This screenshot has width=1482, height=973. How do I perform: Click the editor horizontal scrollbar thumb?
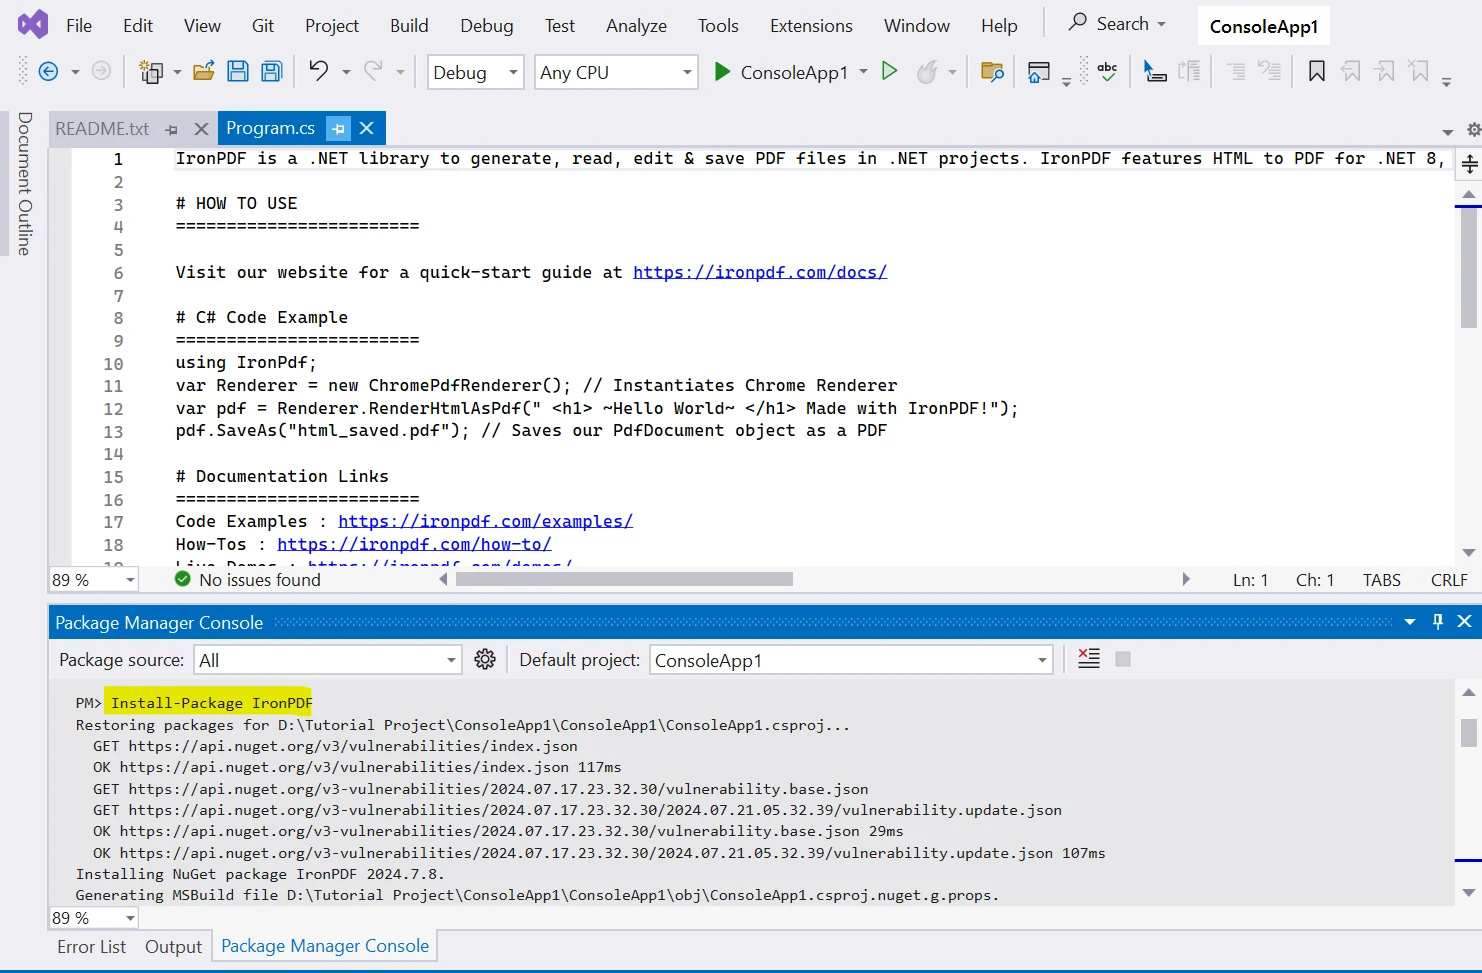[624, 579]
